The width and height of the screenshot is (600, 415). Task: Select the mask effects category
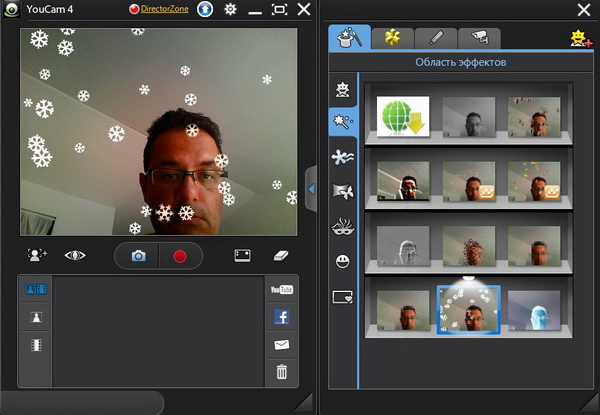tap(344, 226)
